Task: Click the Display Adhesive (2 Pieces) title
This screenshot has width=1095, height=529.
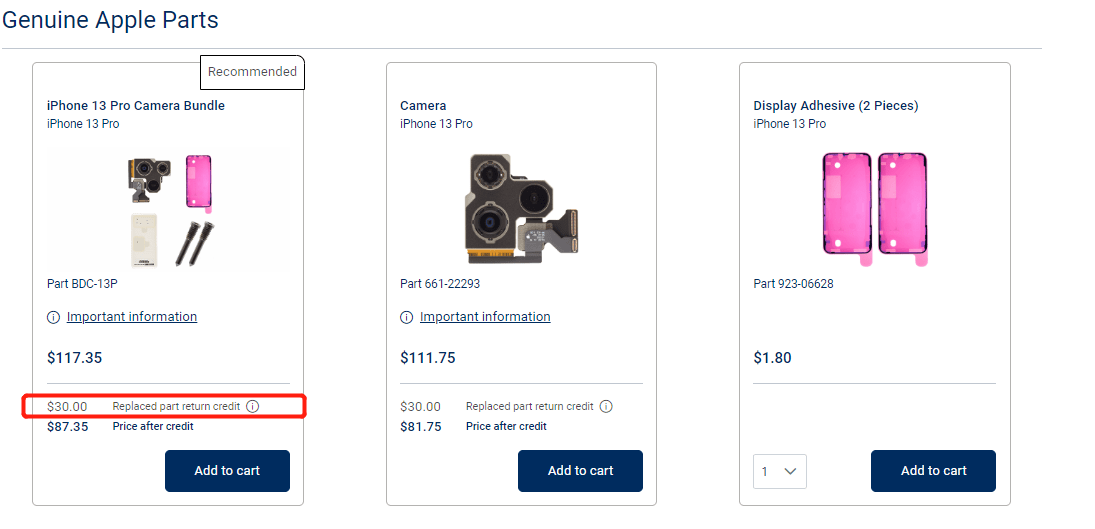Action: coord(835,106)
